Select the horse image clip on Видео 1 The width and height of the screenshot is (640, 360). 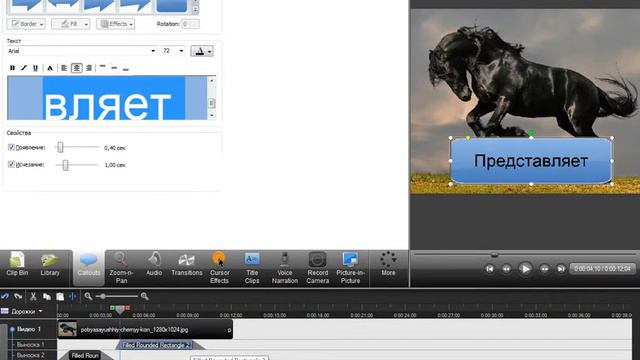tap(145, 329)
